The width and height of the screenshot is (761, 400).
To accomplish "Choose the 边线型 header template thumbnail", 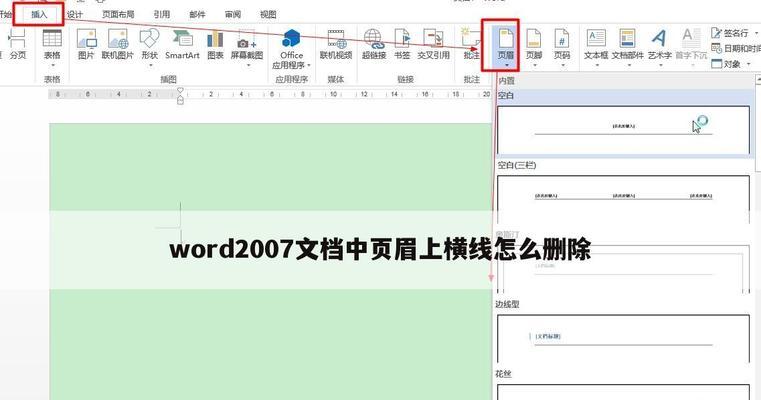I will (x=624, y=338).
